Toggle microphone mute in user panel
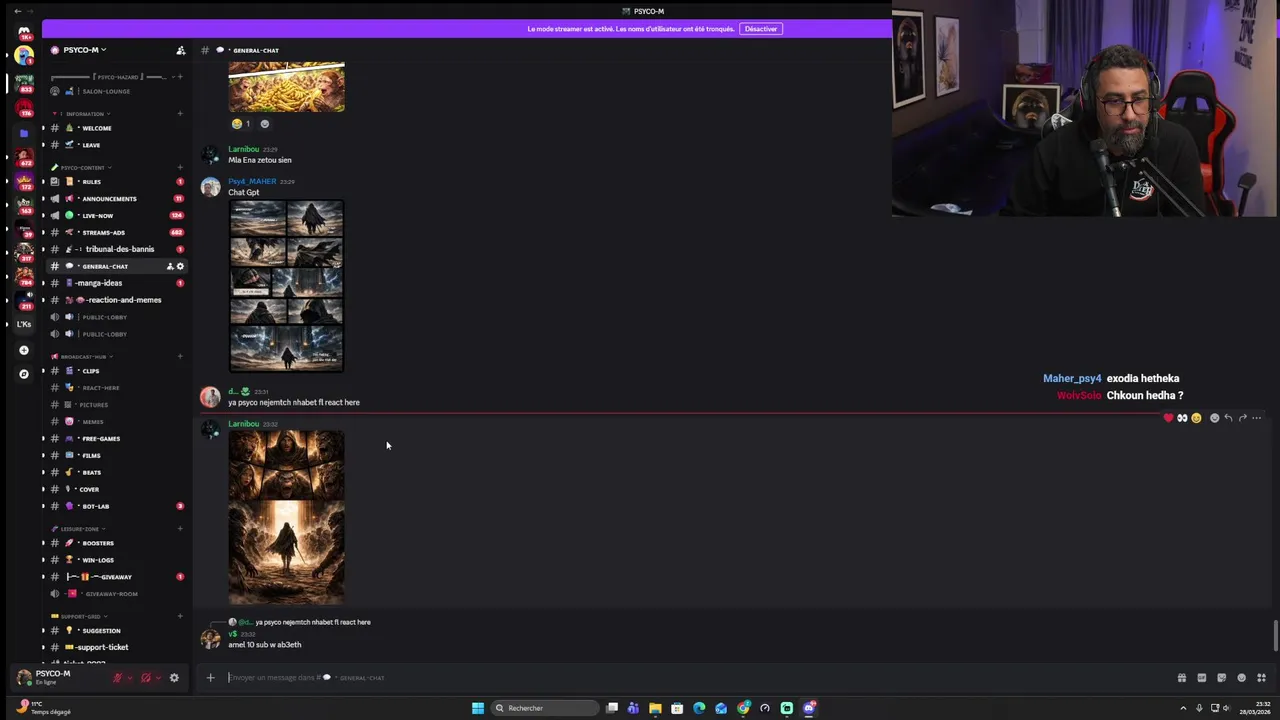 pos(117,677)
